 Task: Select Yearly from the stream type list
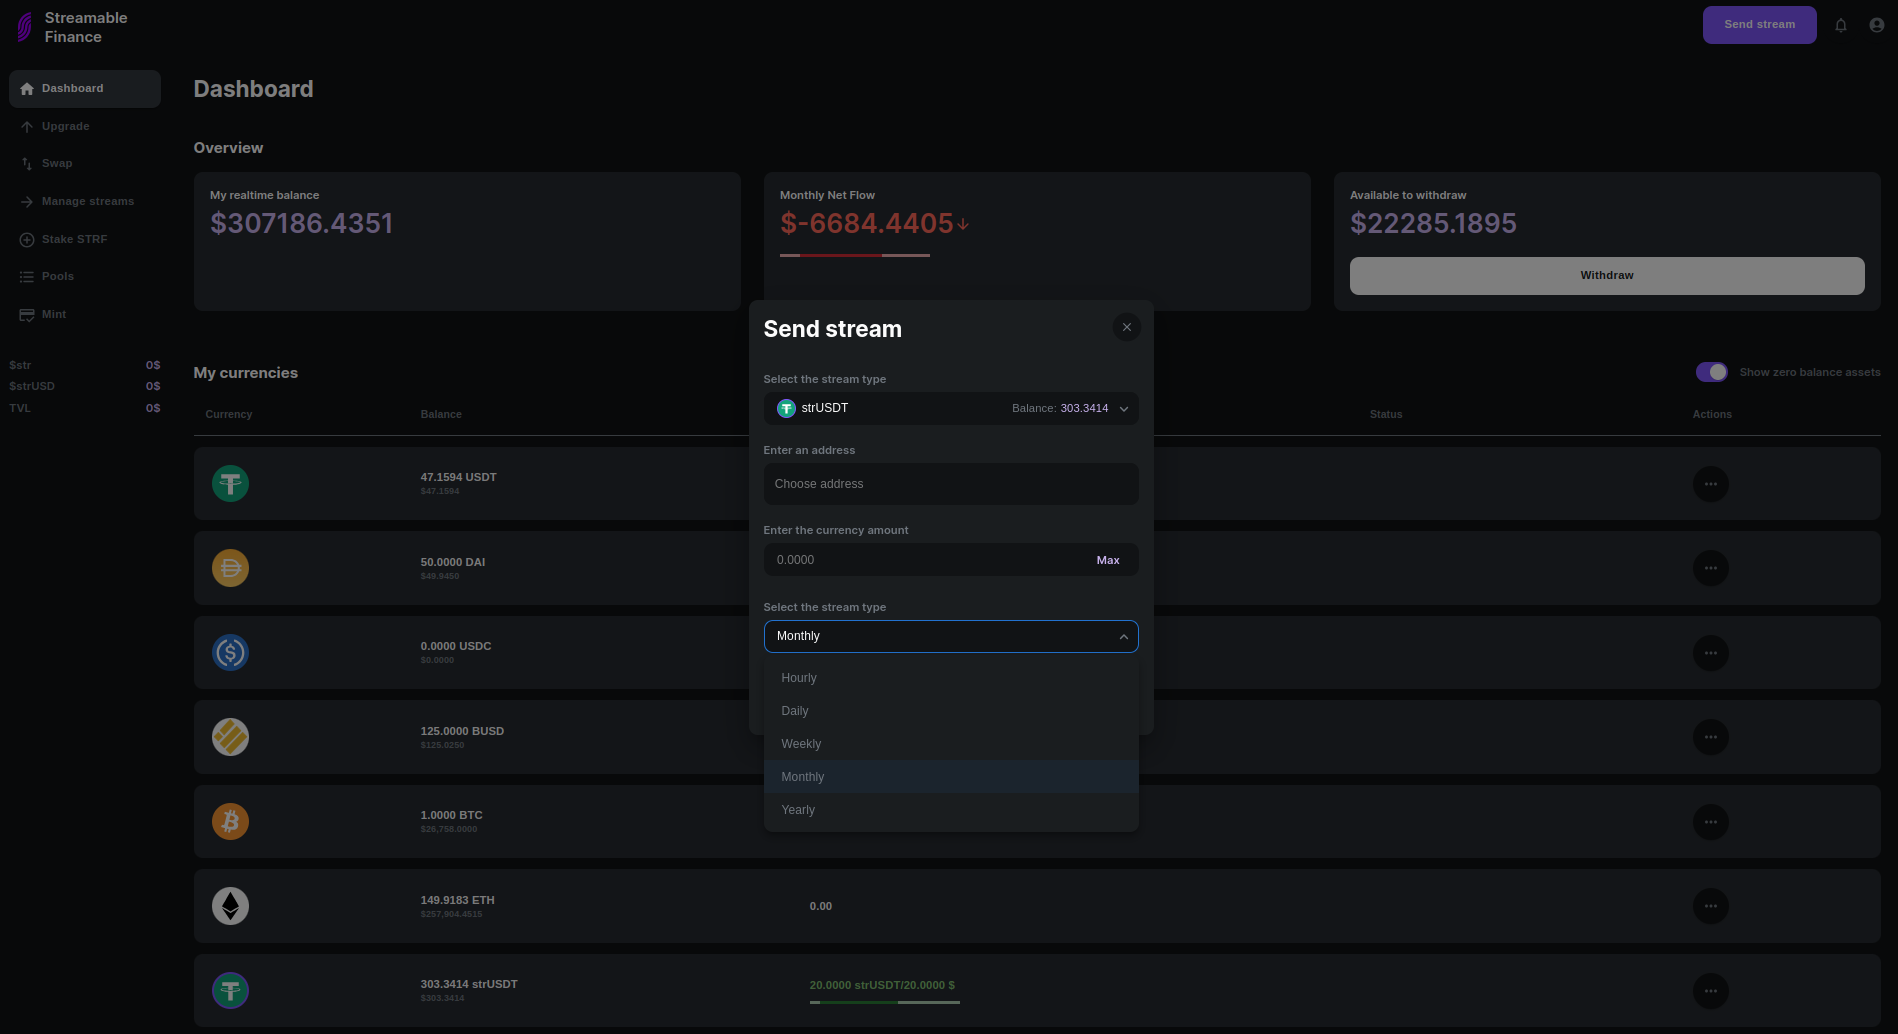pyautogui.click(x=798, y=810)
